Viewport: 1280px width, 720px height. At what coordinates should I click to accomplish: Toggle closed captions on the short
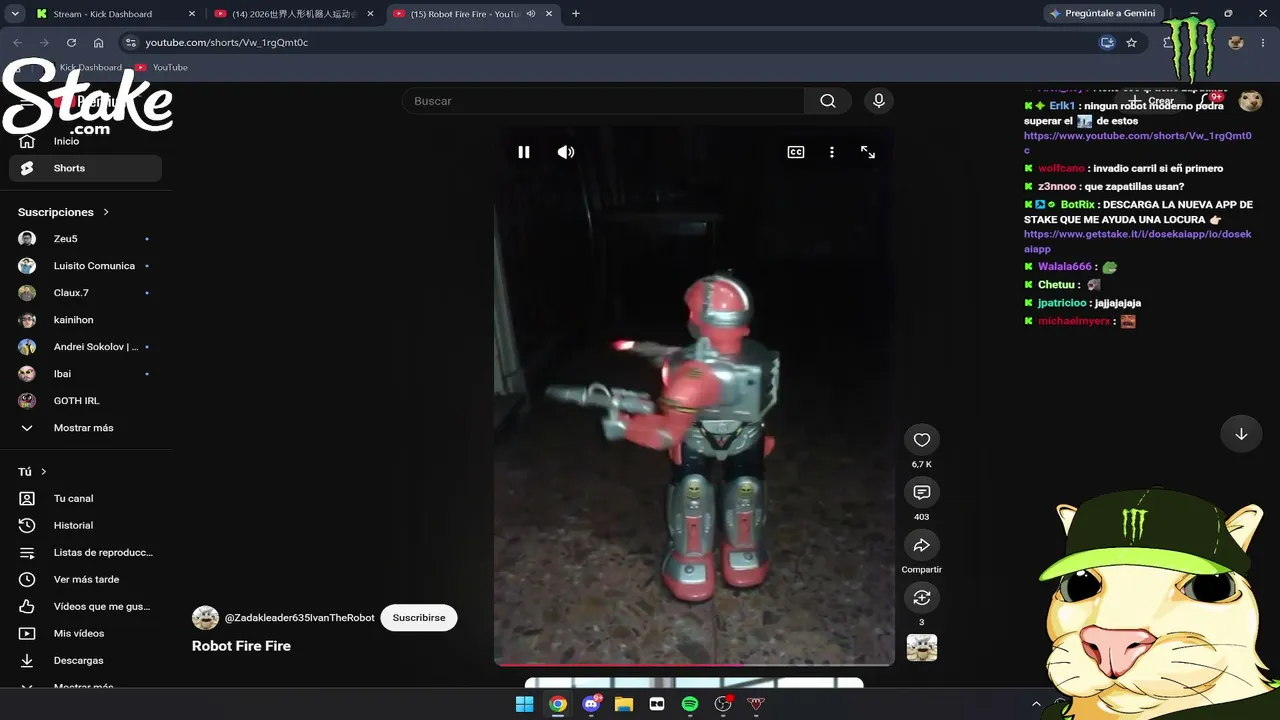coord(796,152)
